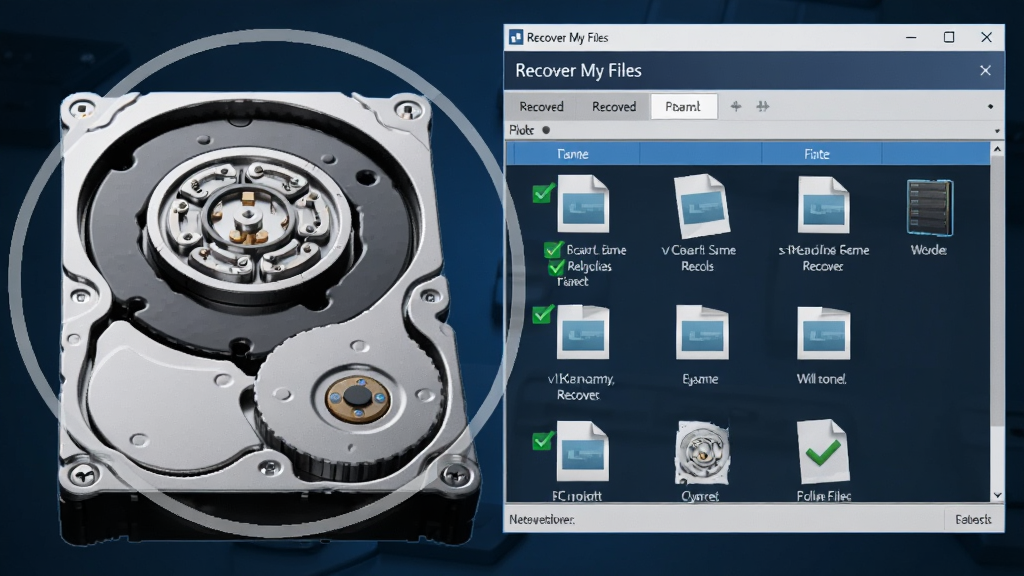Screen dimensions: 1024x576
Task: Toggle the 'Board. Eme' checkbox
Action: coord(552,249)
